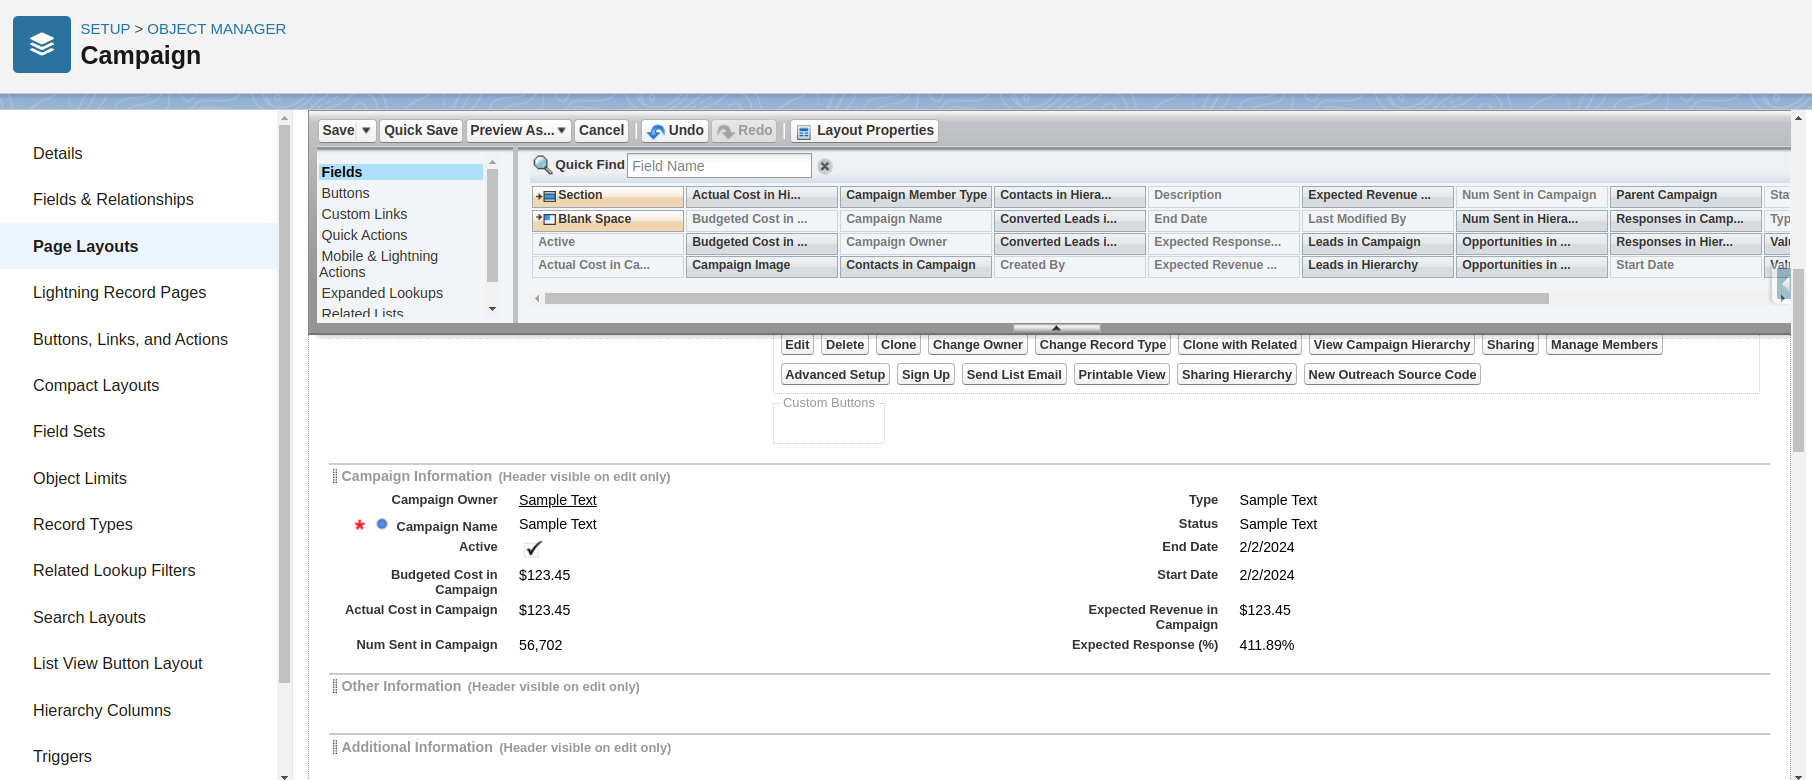Click the Campaign object layers icon
Screen dimensions: 1812x780
tap(42, 44)
